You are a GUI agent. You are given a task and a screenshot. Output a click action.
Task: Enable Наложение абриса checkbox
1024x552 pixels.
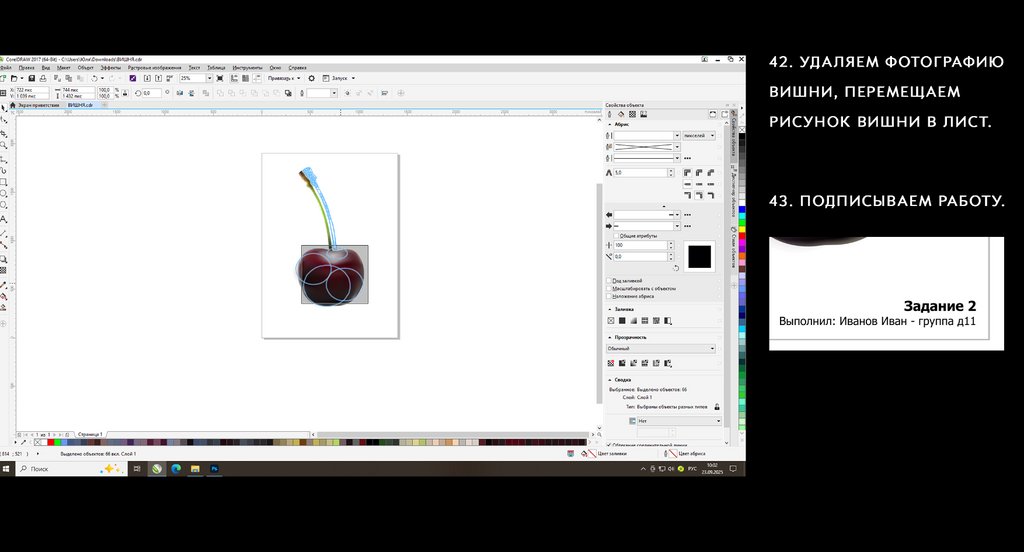pos(609,296)
